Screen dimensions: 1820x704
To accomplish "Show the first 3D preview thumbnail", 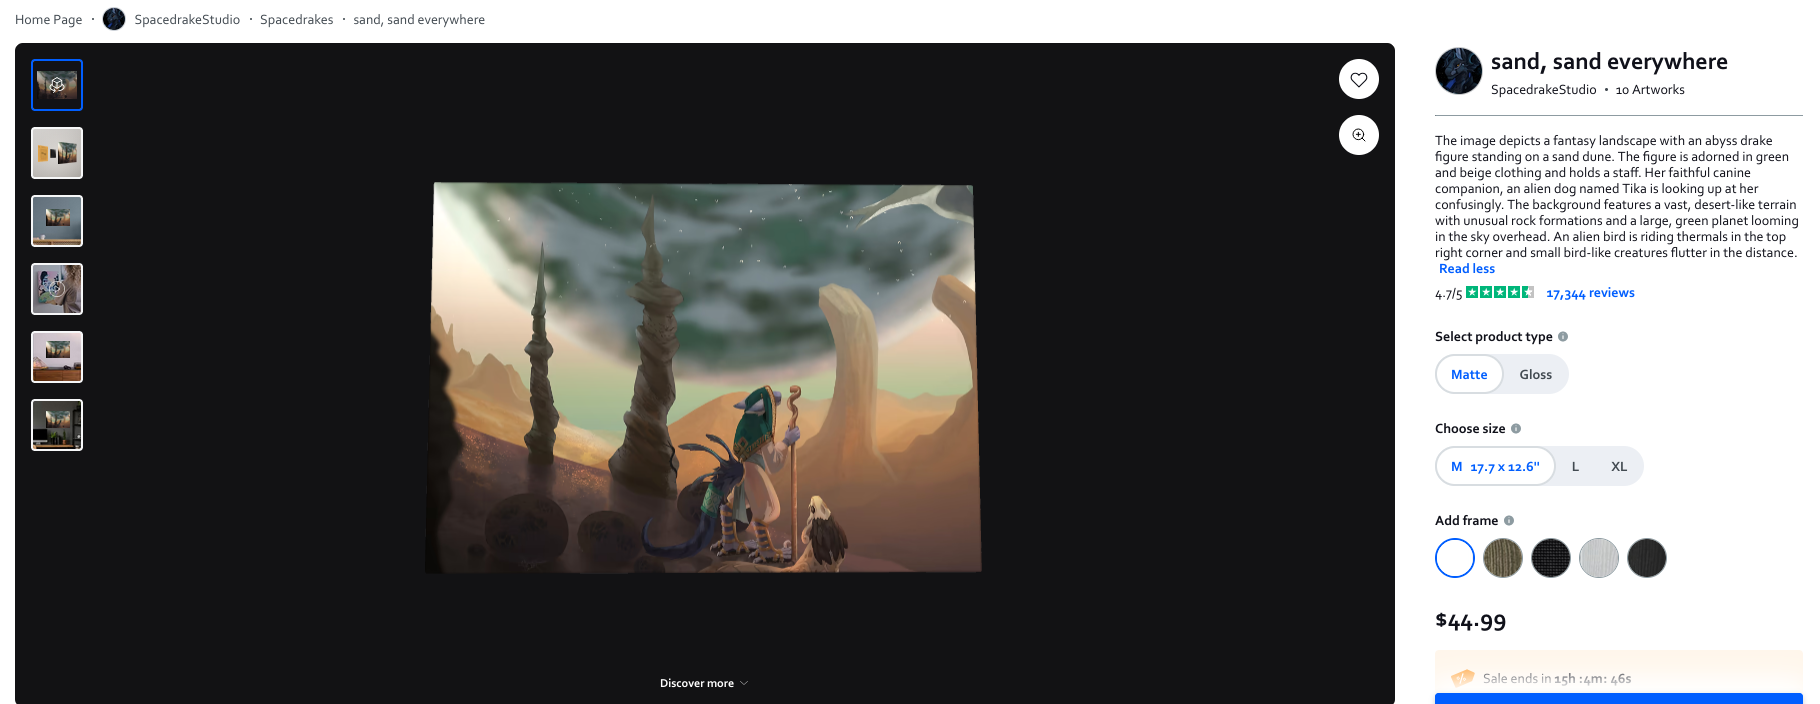I will [x=57, y=85].
